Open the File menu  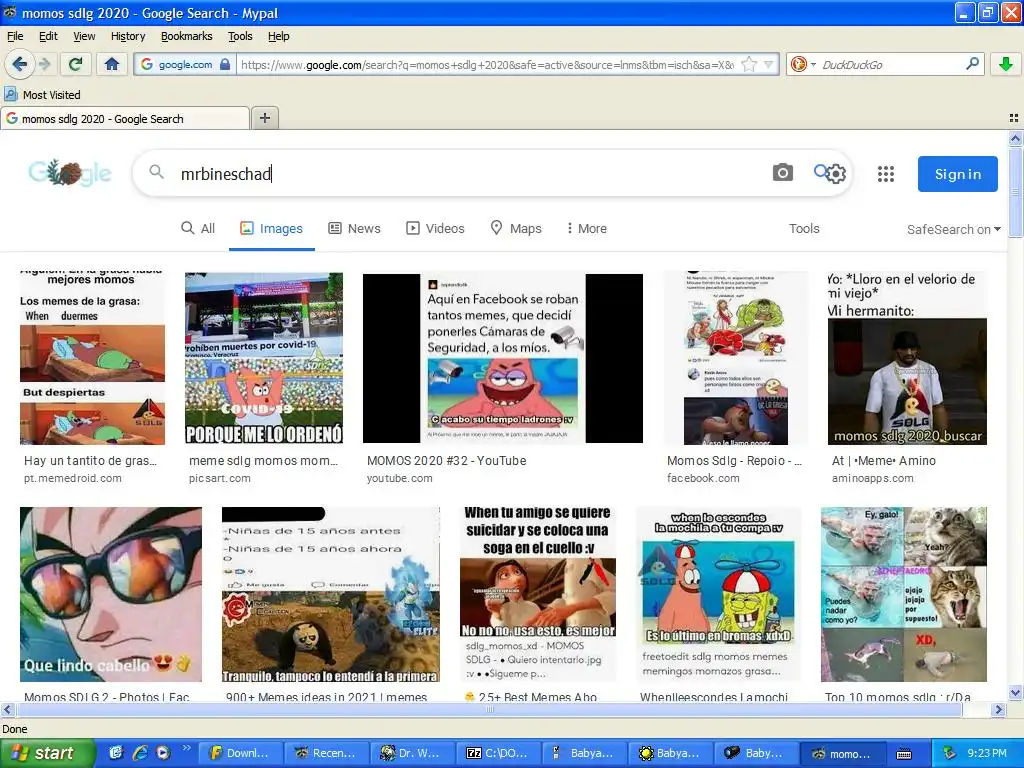tap(15, 36)
